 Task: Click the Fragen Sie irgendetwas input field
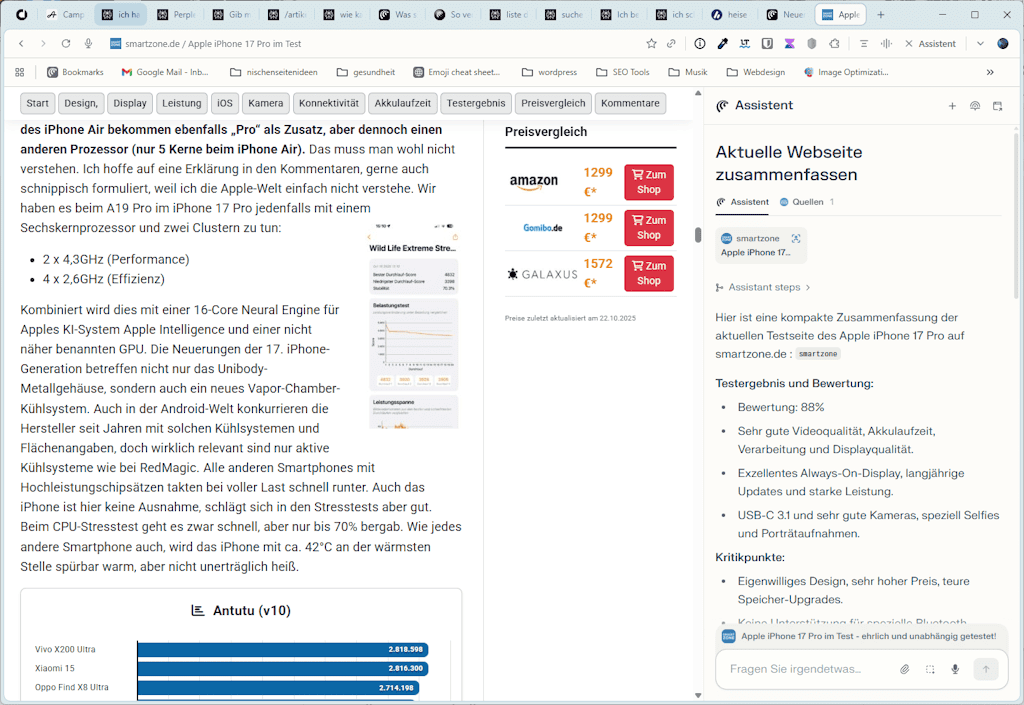pyautogui.click(x=800, y=668)
